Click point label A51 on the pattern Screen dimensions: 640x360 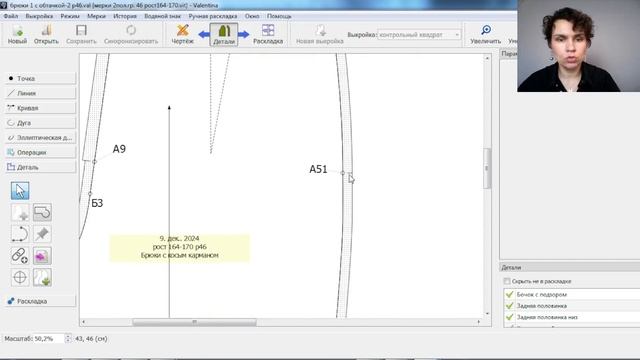318,169
